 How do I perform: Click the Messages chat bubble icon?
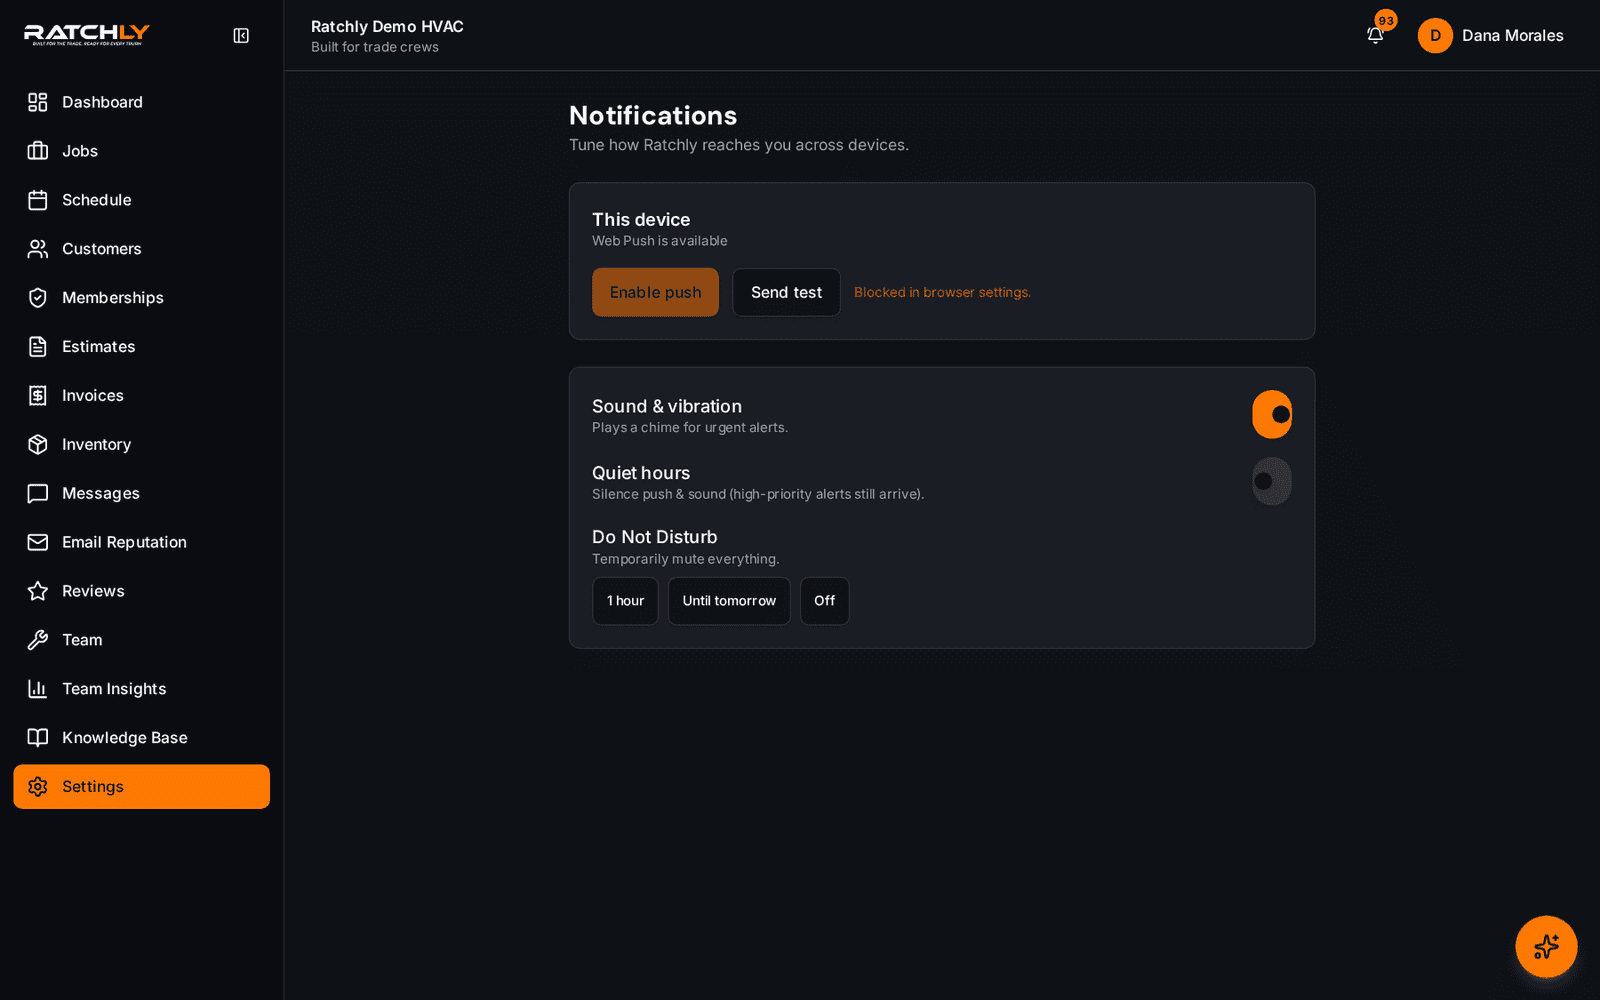[x=38, y=494]
